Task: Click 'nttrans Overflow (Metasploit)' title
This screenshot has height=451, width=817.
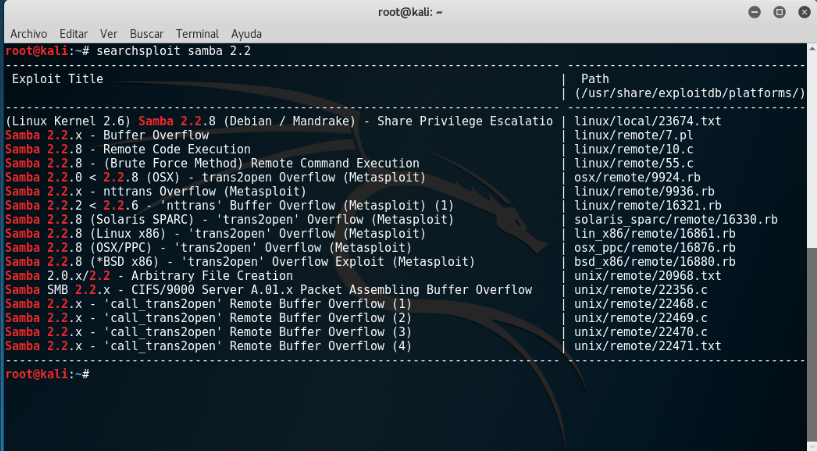Action: point(205,192)
